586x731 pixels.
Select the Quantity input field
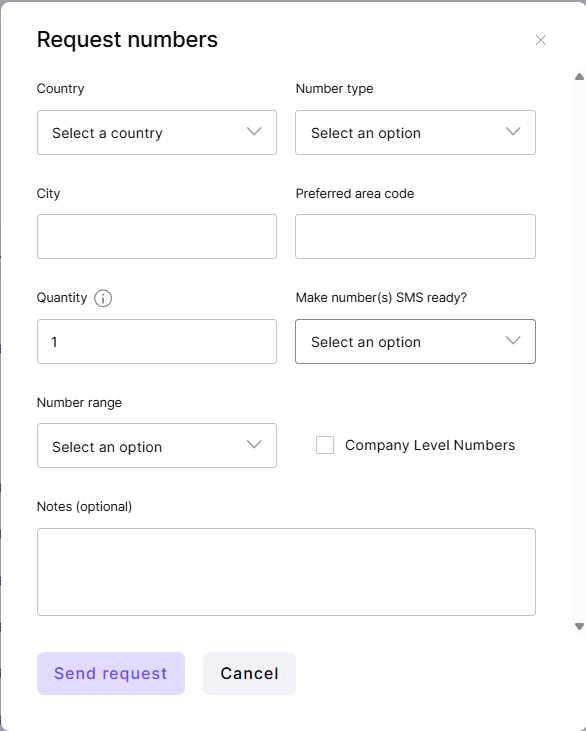point(157,341)
